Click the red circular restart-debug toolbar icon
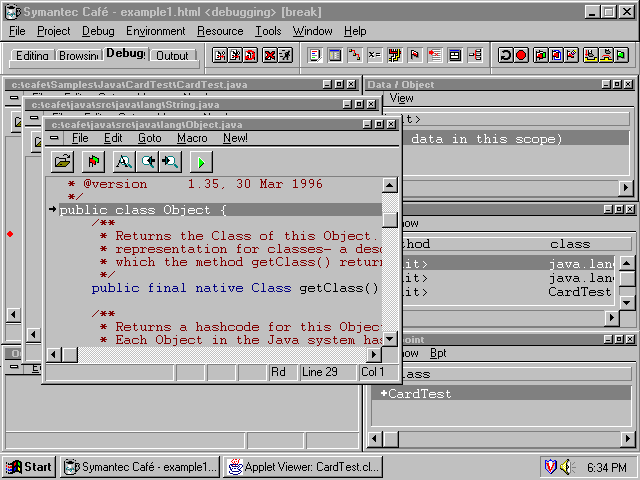The image size is (640, 480). 251,55
